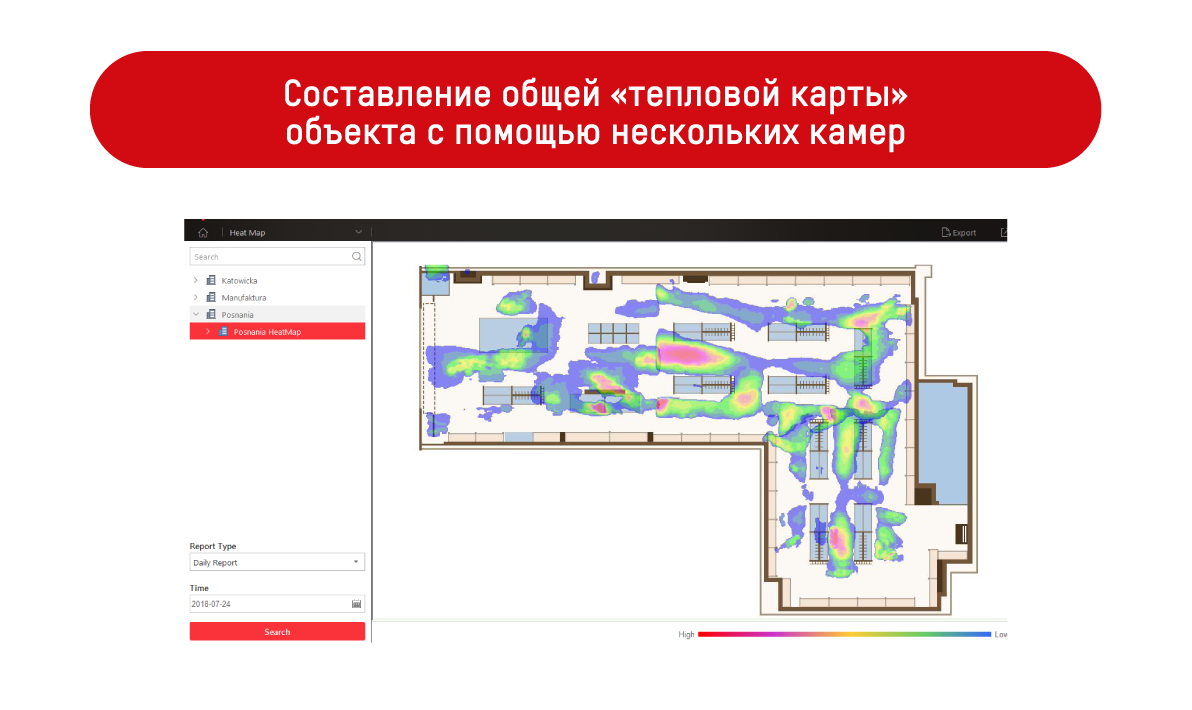This screenshot has height=710, width=1192.
Task: Select the Manufaktura site label
Action: [244, 298]
